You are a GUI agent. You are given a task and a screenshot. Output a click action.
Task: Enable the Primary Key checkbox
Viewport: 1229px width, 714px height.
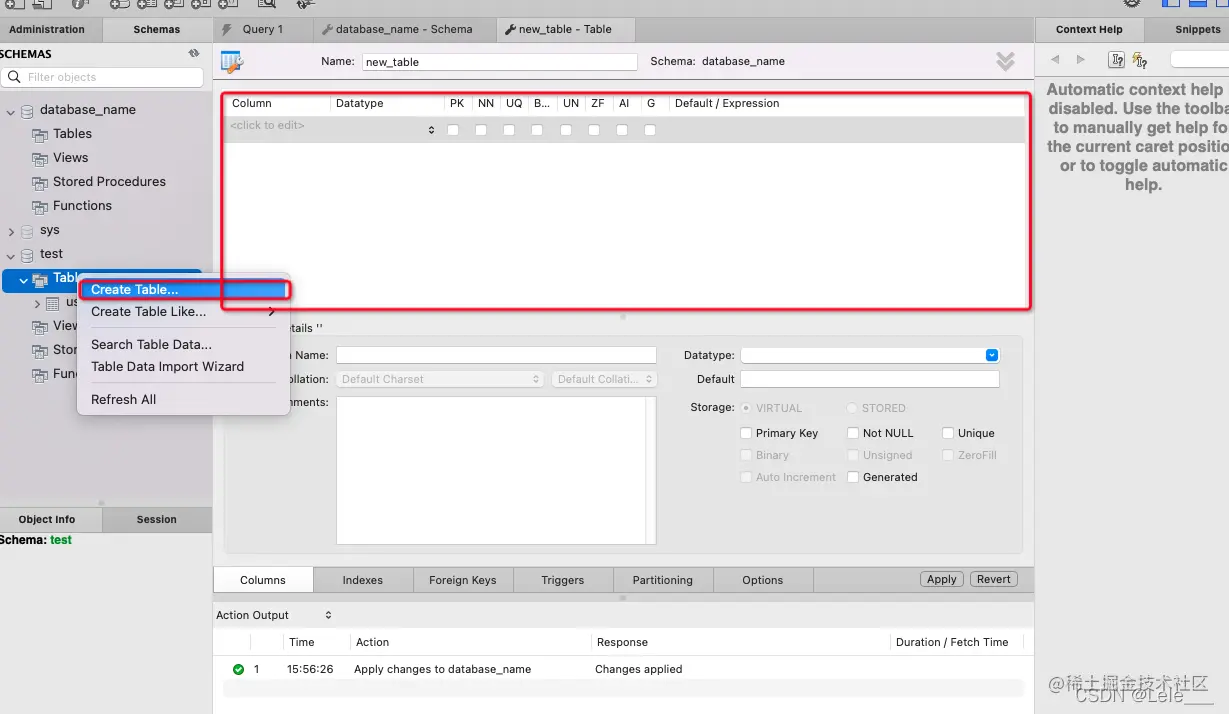(746, 433)
